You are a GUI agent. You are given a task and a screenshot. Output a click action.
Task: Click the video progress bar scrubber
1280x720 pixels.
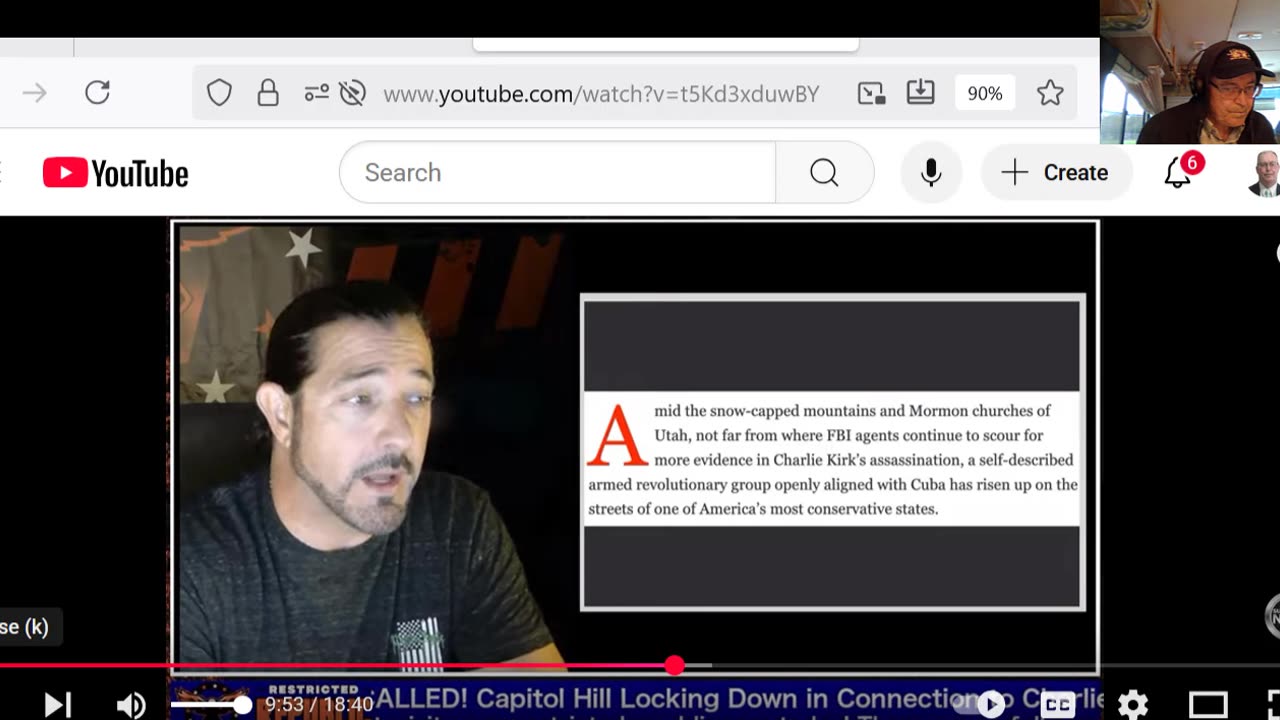[x=675, y=665]
